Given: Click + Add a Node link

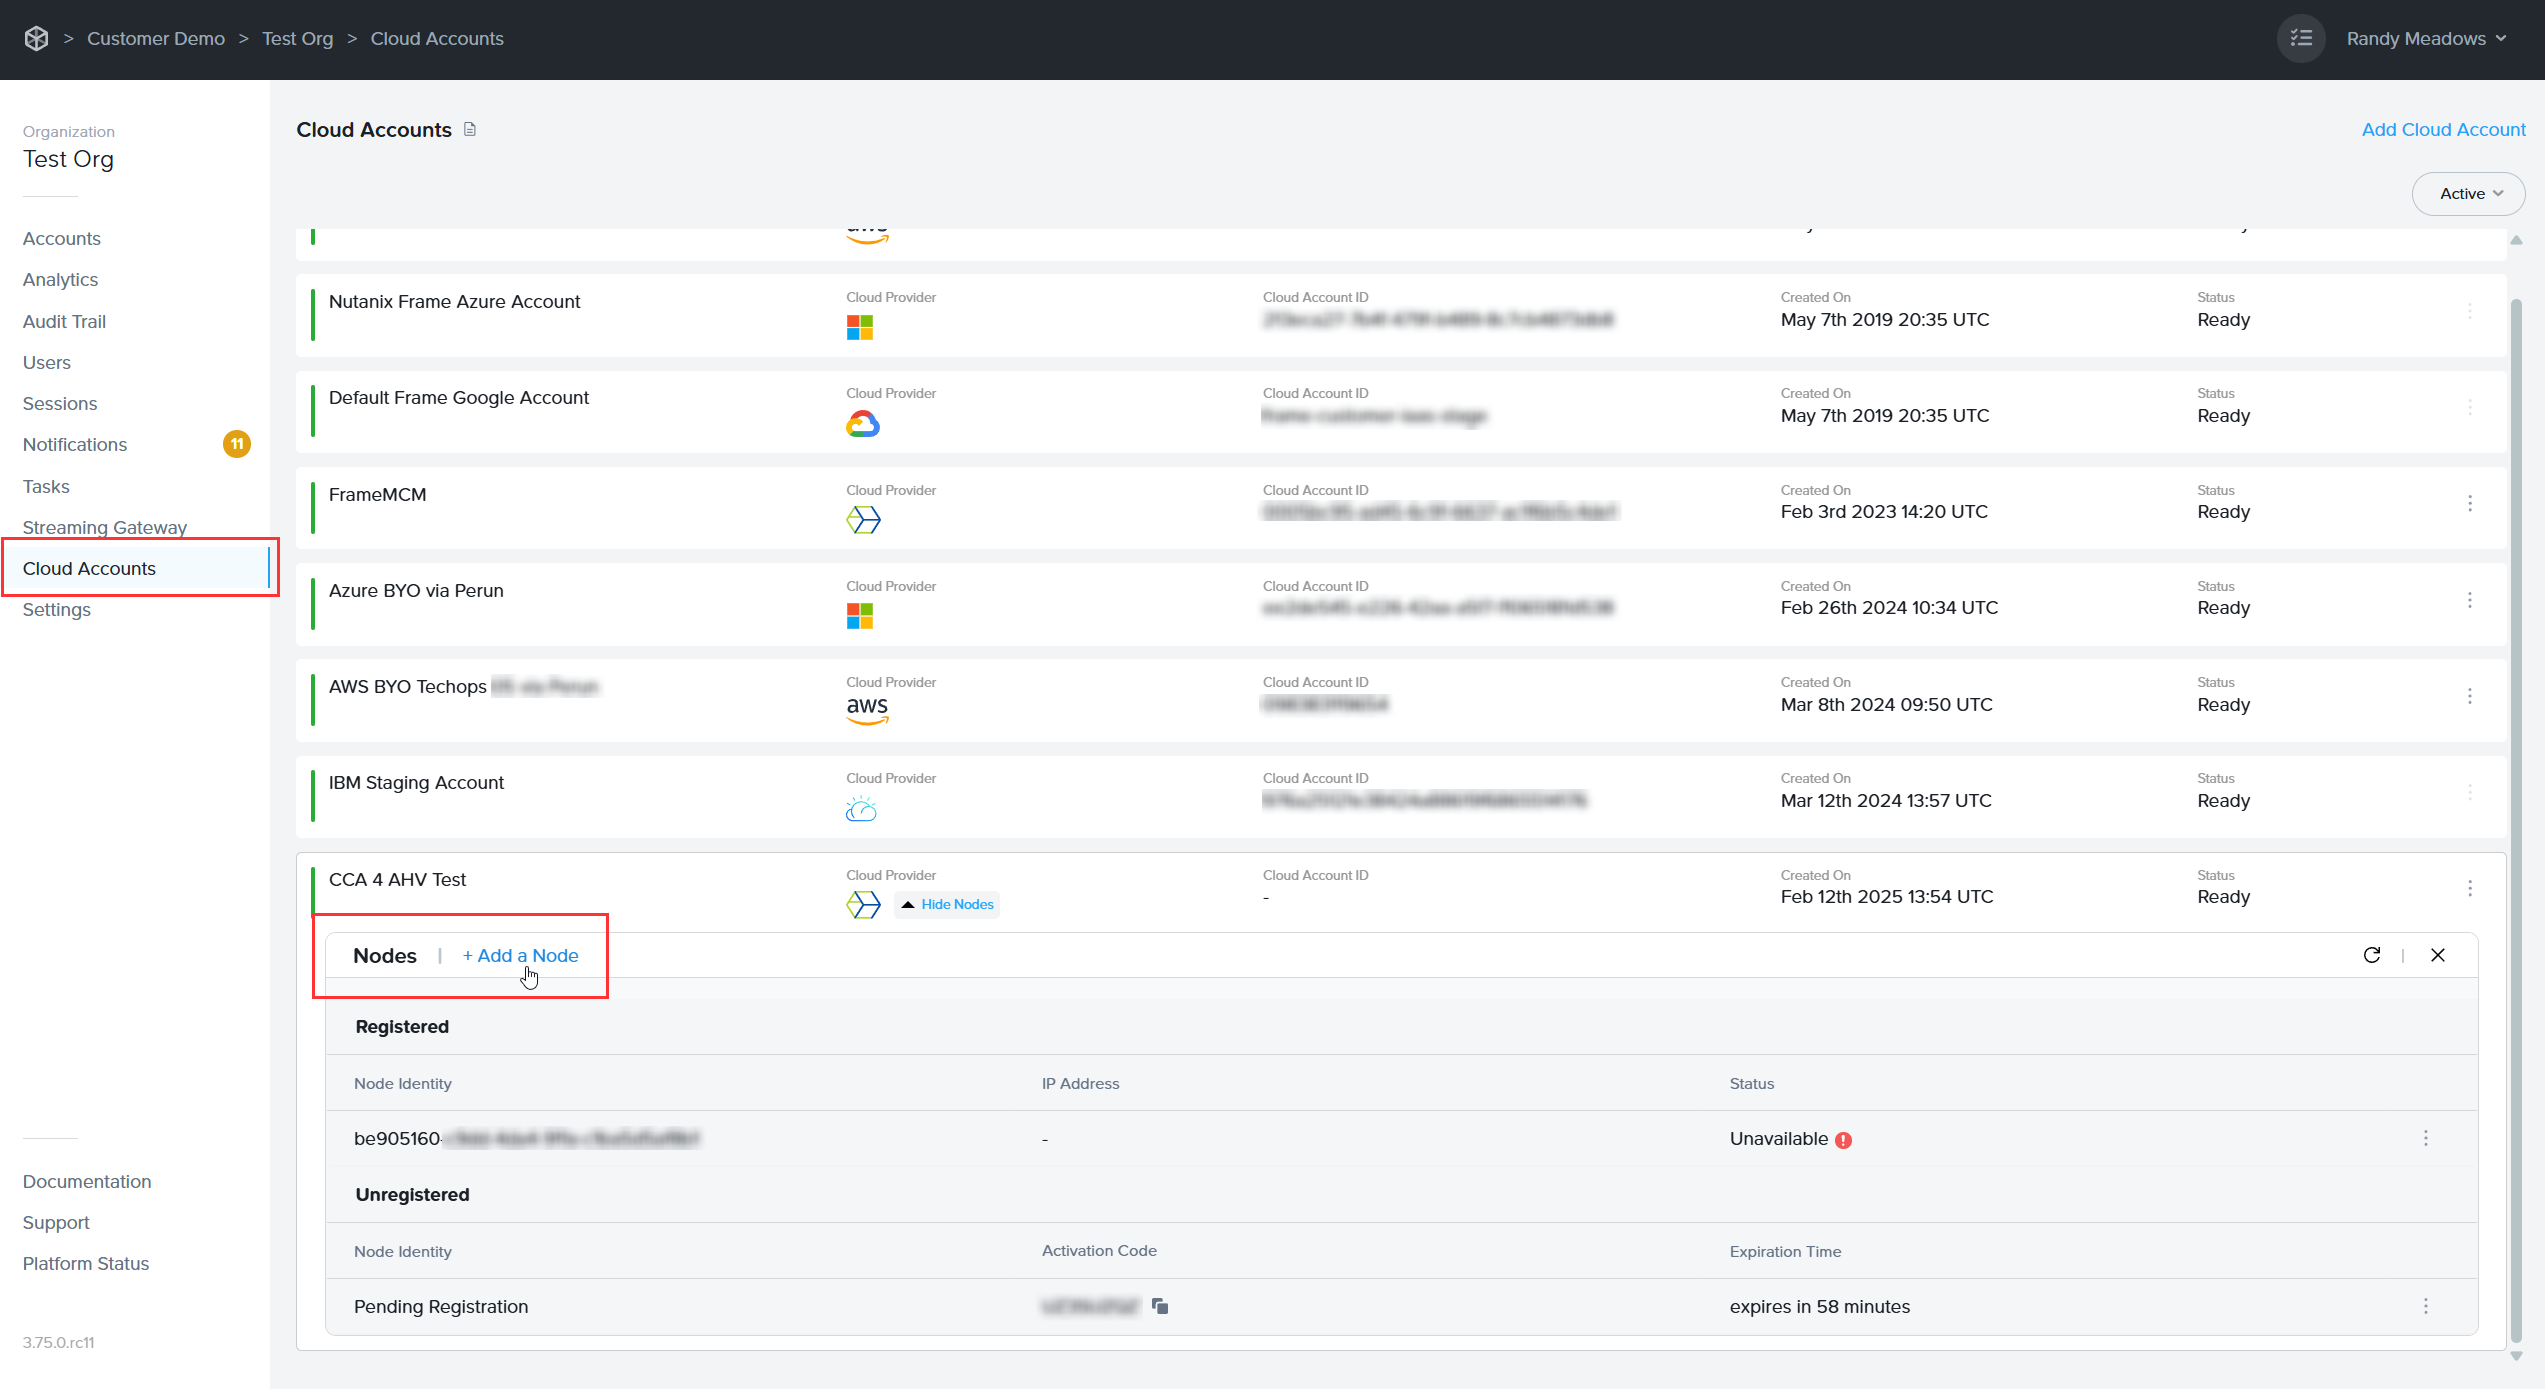Looking at the screenshot, I should click(520, 955).
